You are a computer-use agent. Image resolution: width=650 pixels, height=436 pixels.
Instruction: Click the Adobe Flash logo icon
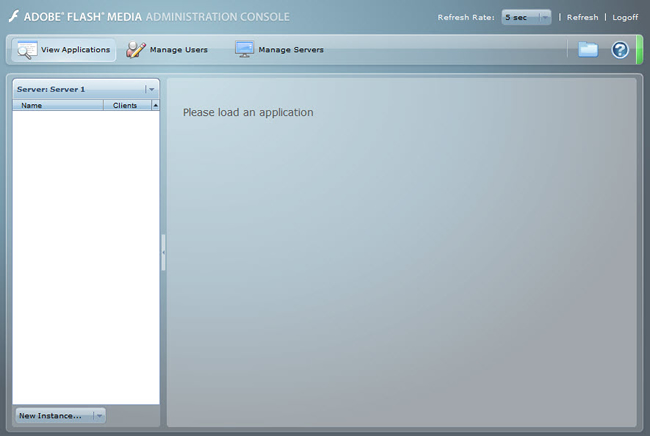coord(14,17)
